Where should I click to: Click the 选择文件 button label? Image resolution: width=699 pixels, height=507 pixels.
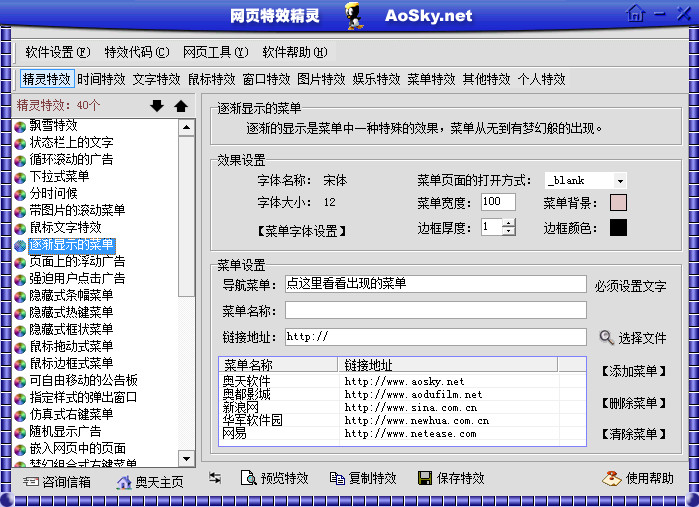(x=642, y=338)
